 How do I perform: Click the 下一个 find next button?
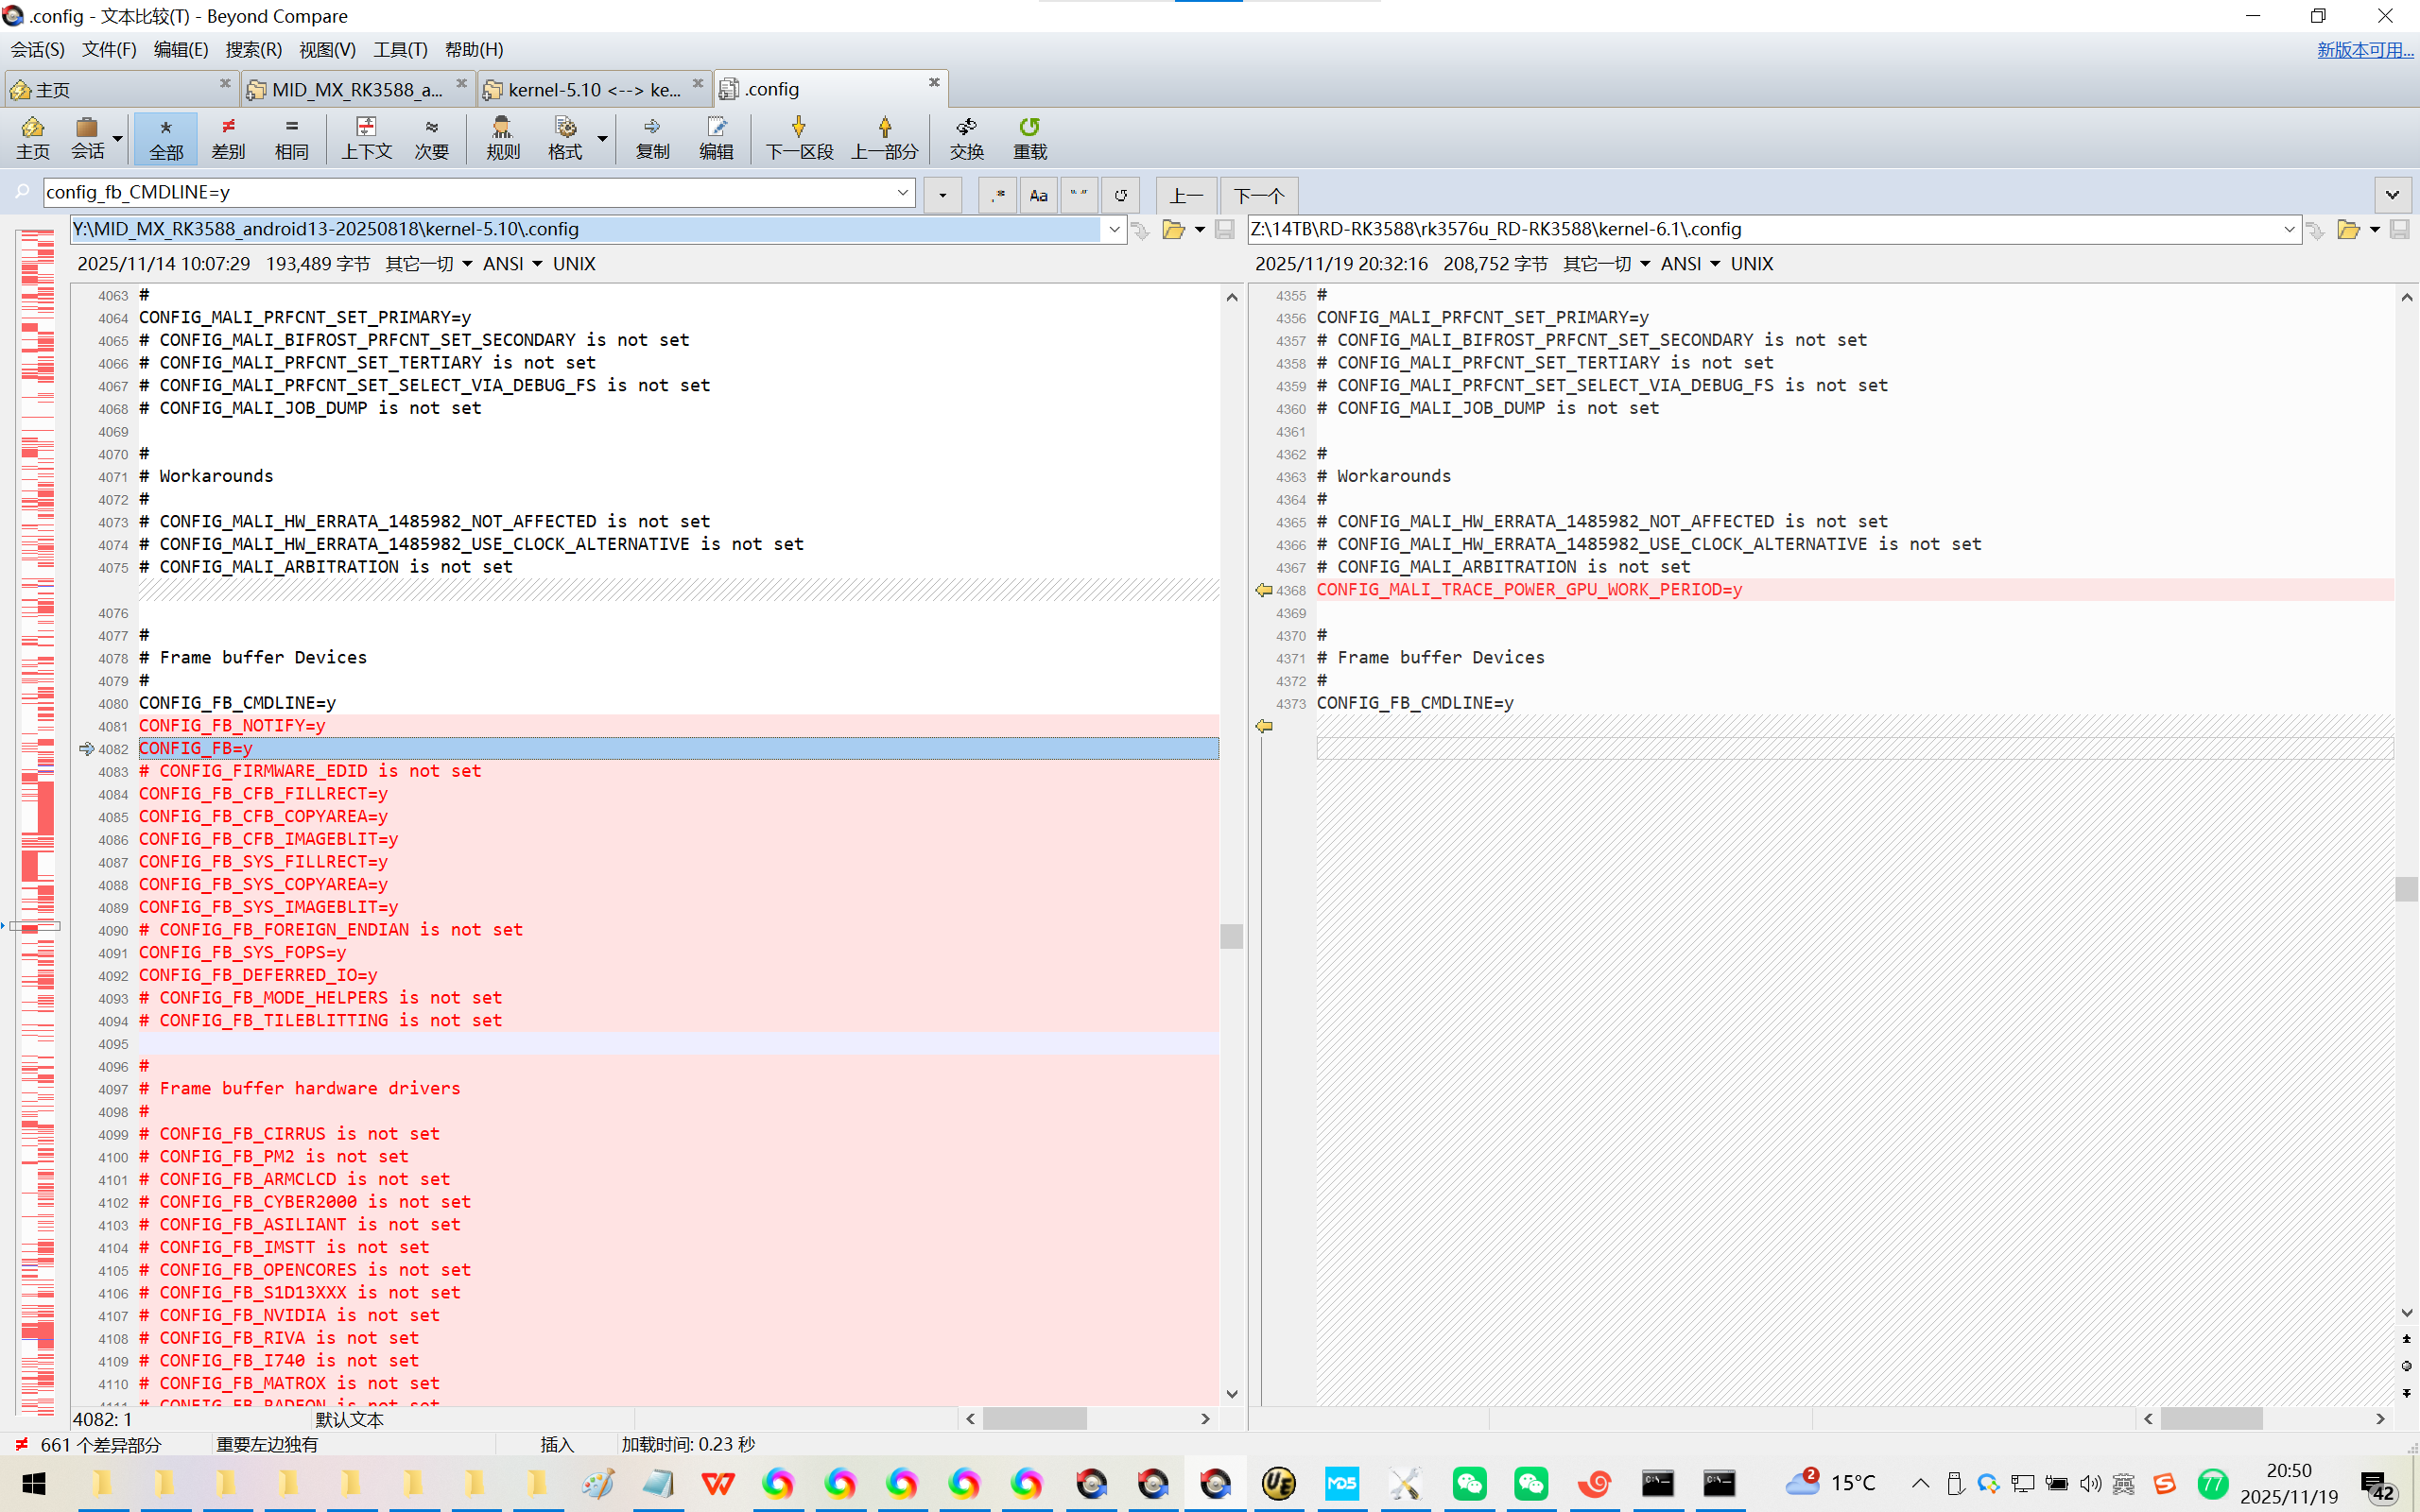click(1258, 195)
